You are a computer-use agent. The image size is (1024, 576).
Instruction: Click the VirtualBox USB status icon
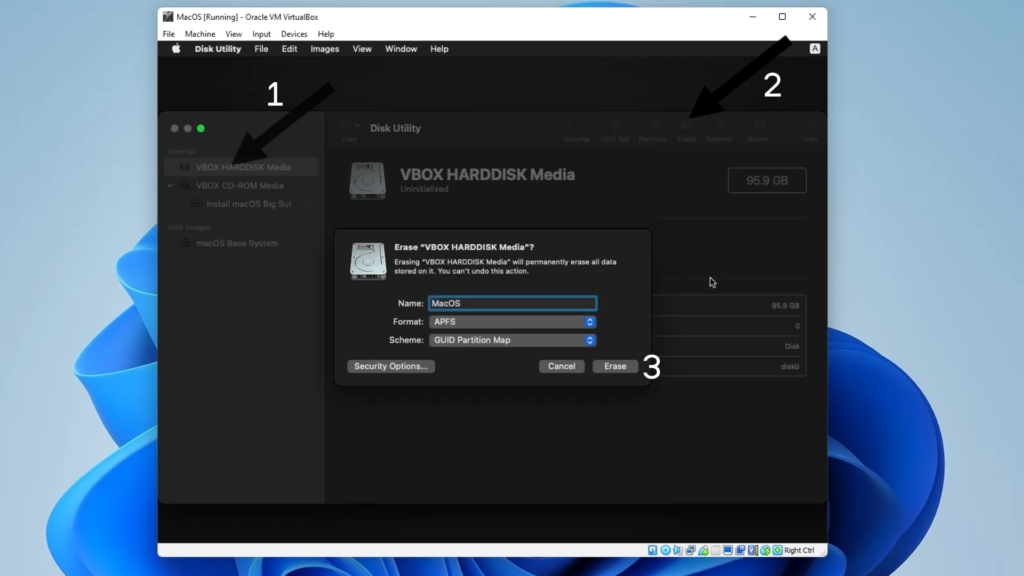pyautogui.click(x=703, y=551)
